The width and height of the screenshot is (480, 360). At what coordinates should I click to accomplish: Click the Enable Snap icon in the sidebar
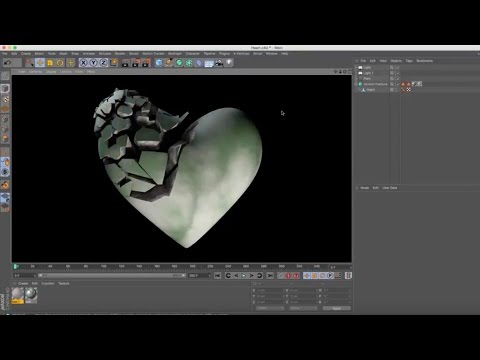pyautogui.click(x=5, y=185)
